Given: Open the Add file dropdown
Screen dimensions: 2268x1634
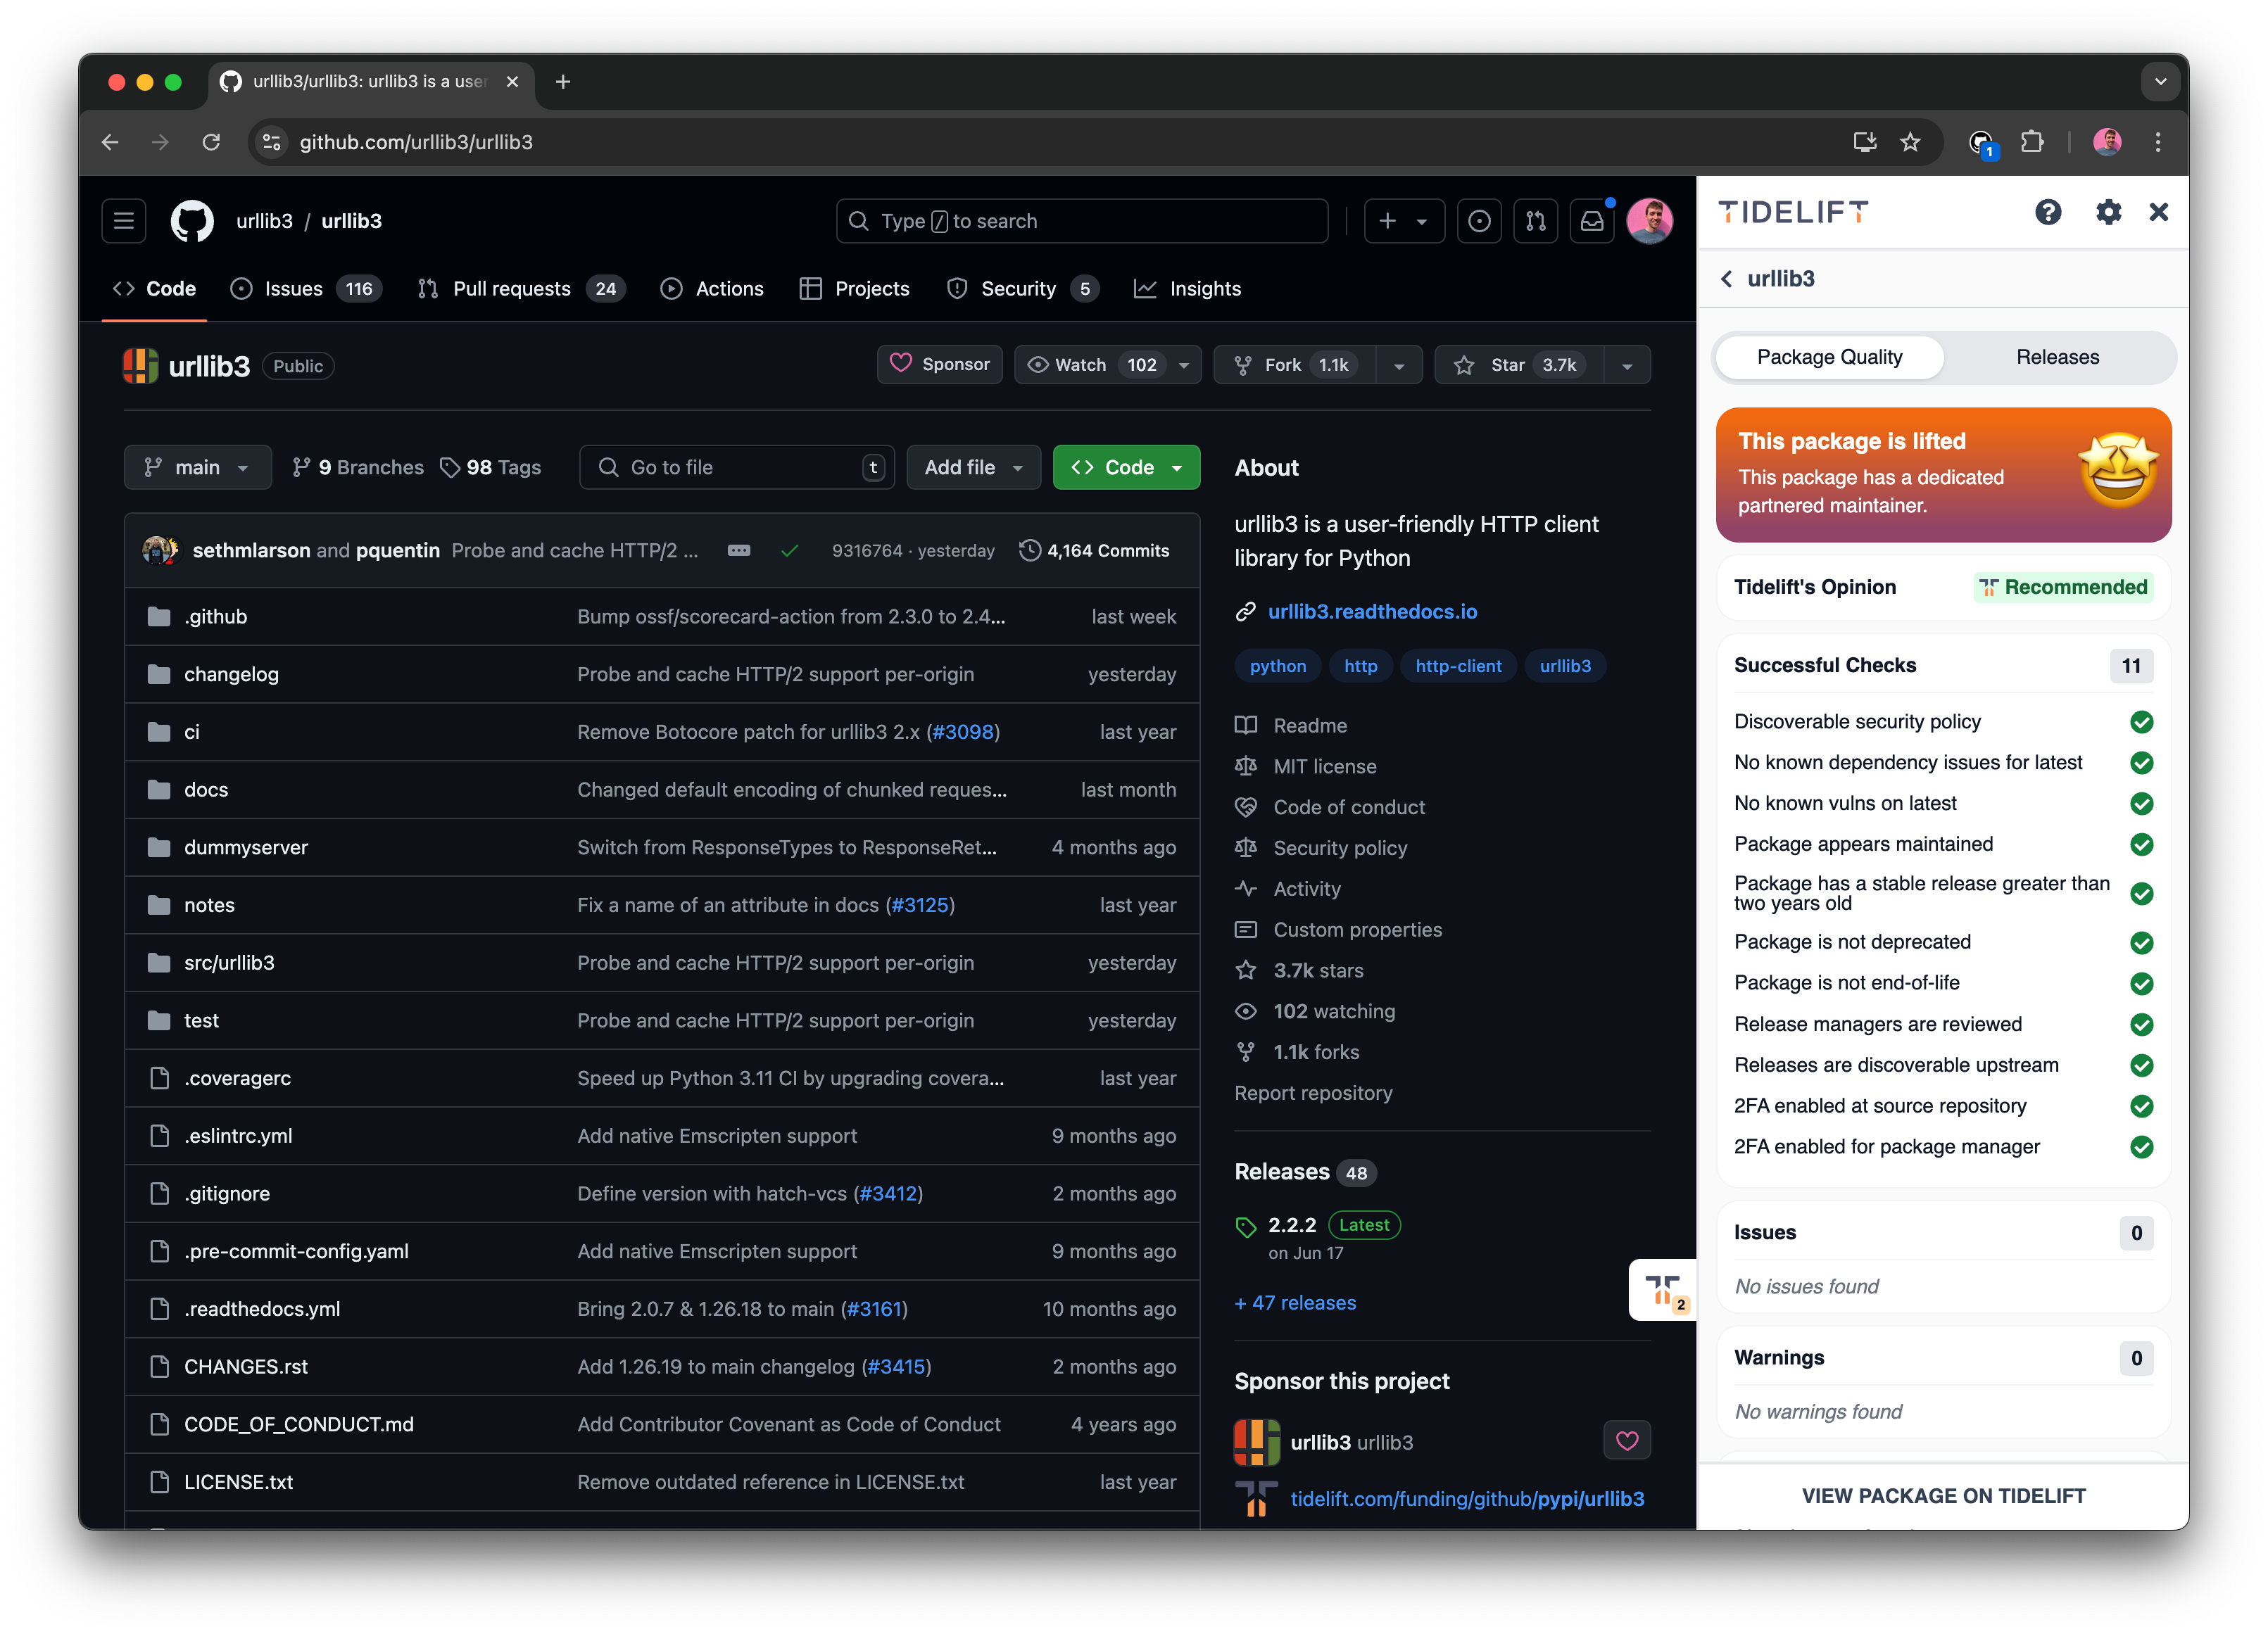Looking at the screenshot, I should (972, 467).
